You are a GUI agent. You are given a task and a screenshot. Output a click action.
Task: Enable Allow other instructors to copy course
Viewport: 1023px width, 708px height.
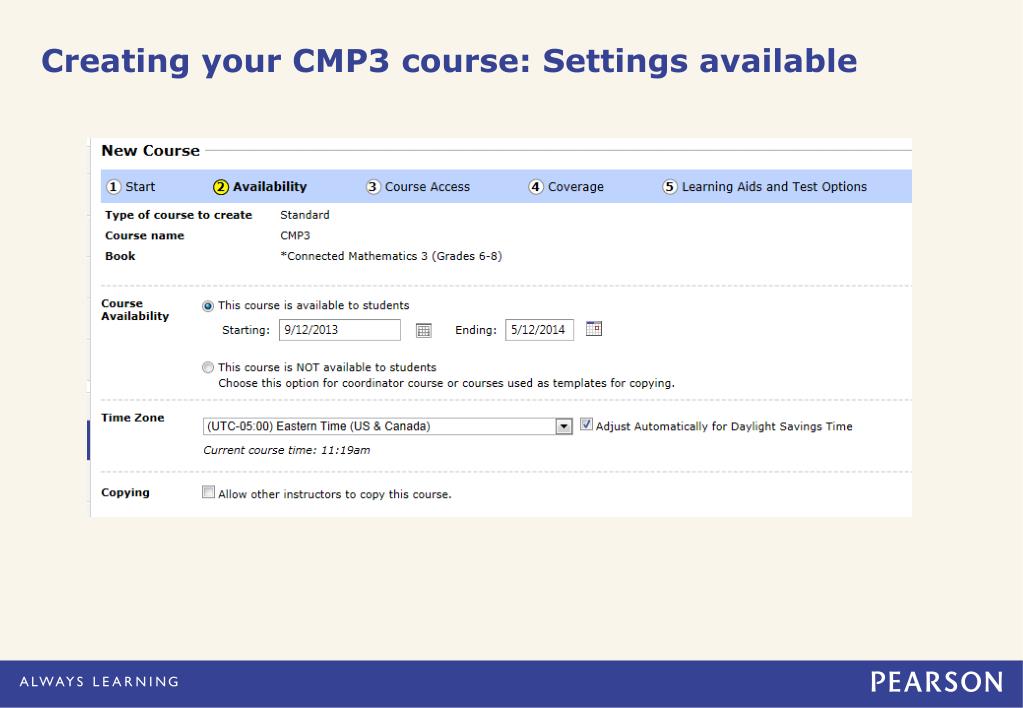(x=208, y=492)
